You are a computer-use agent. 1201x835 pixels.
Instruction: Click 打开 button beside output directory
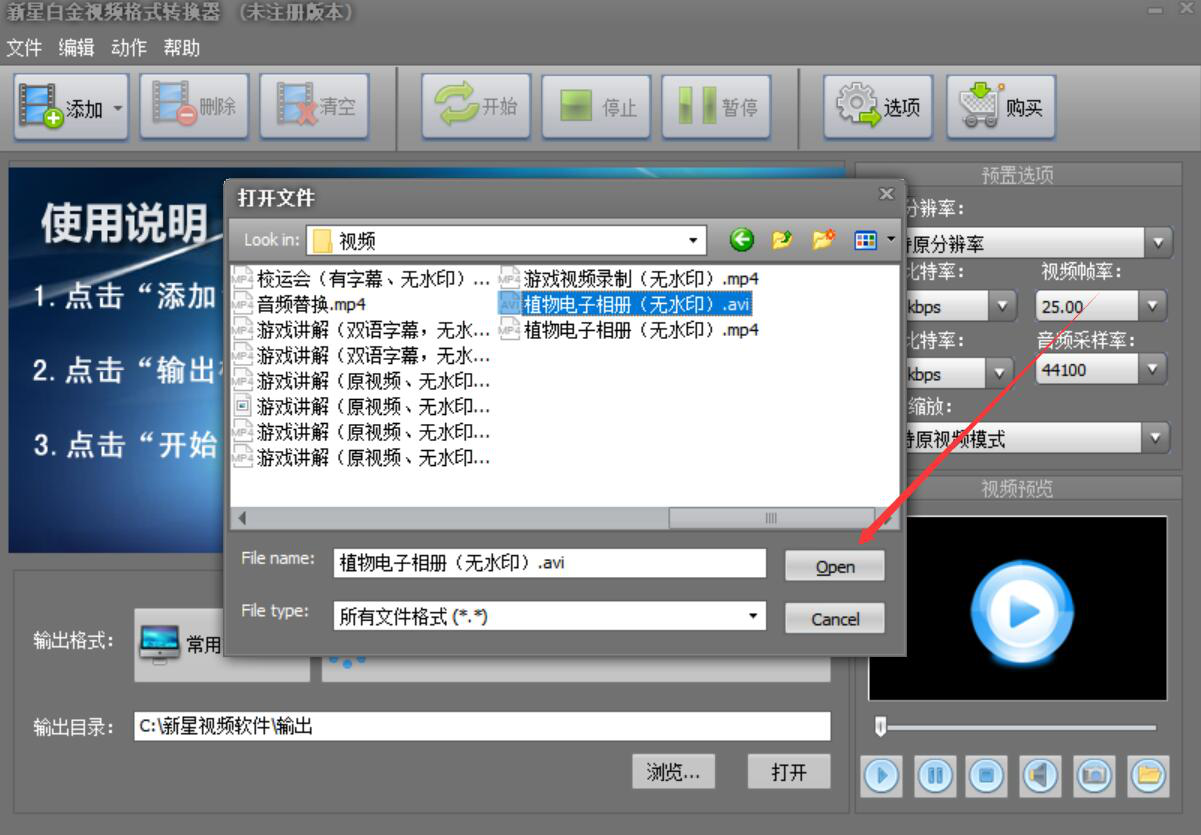[789, 772]
